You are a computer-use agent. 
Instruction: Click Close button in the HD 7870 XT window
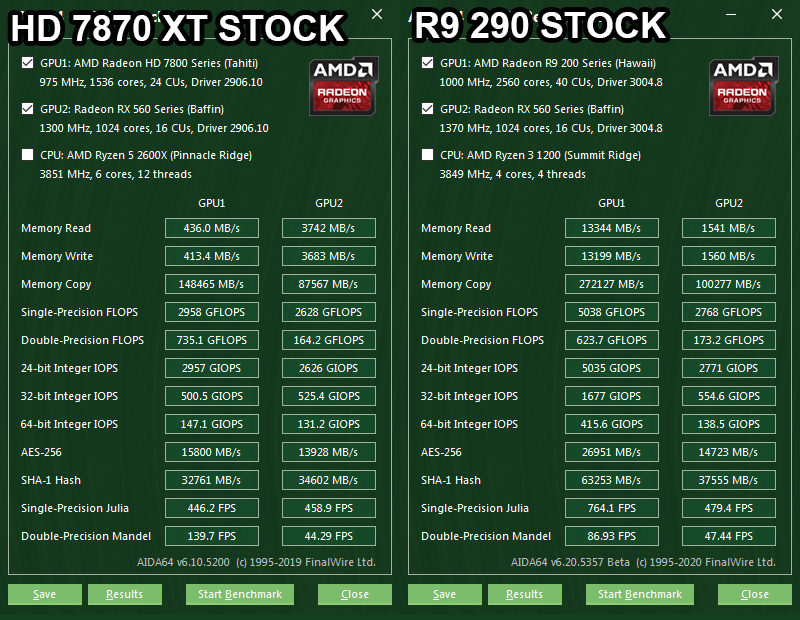[x=355, y=594]
